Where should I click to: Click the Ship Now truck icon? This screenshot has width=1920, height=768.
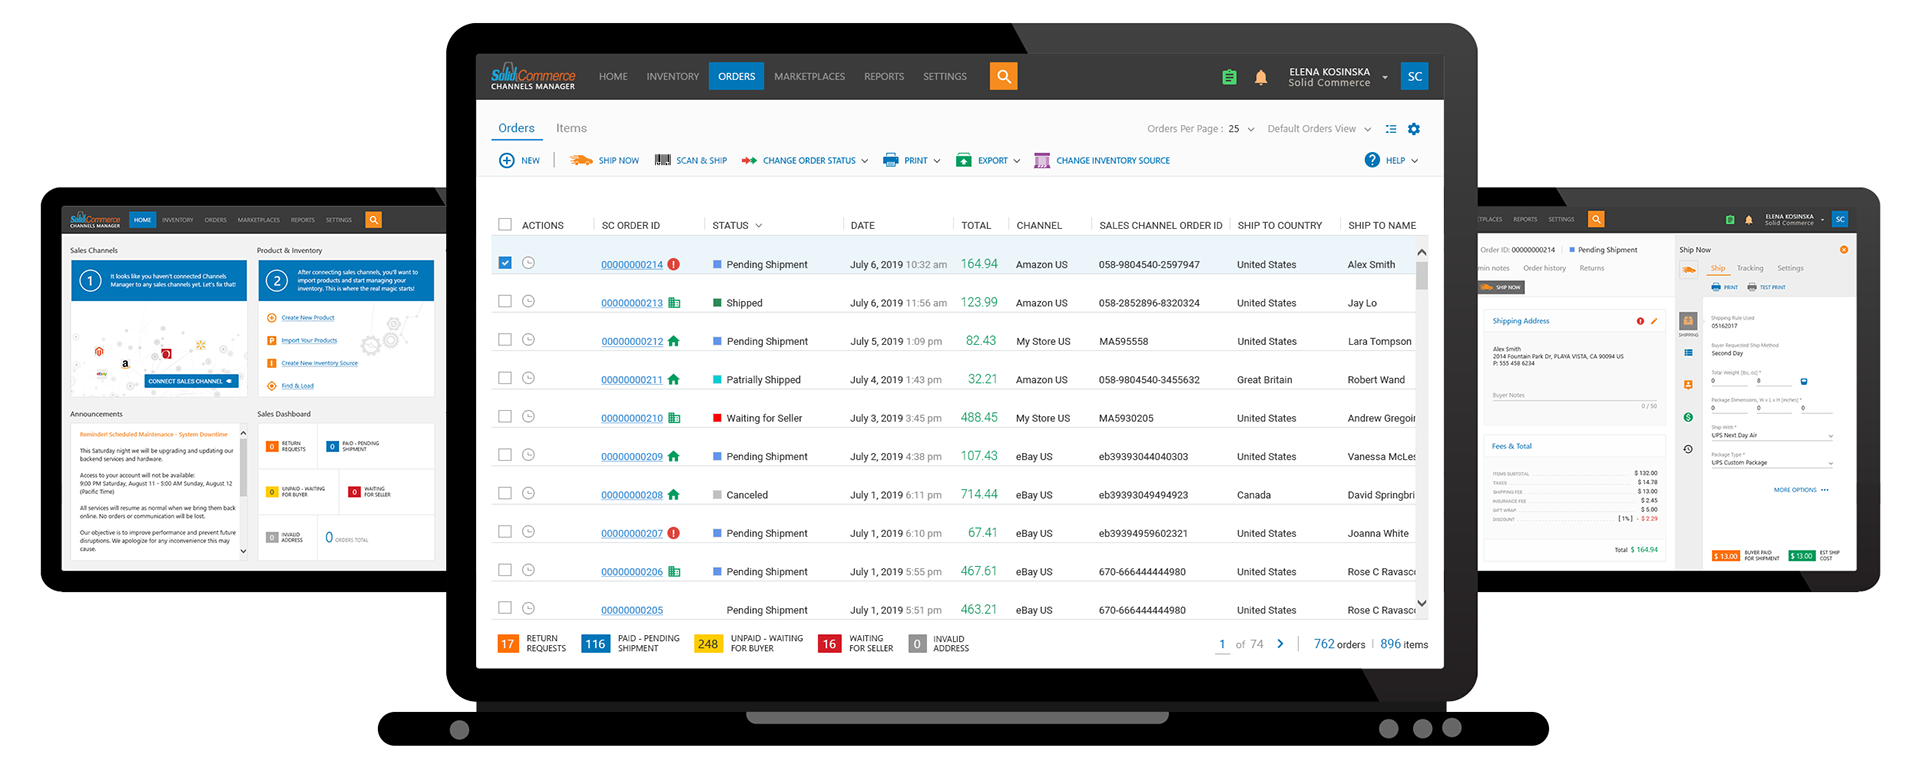[x=581, y=160]
